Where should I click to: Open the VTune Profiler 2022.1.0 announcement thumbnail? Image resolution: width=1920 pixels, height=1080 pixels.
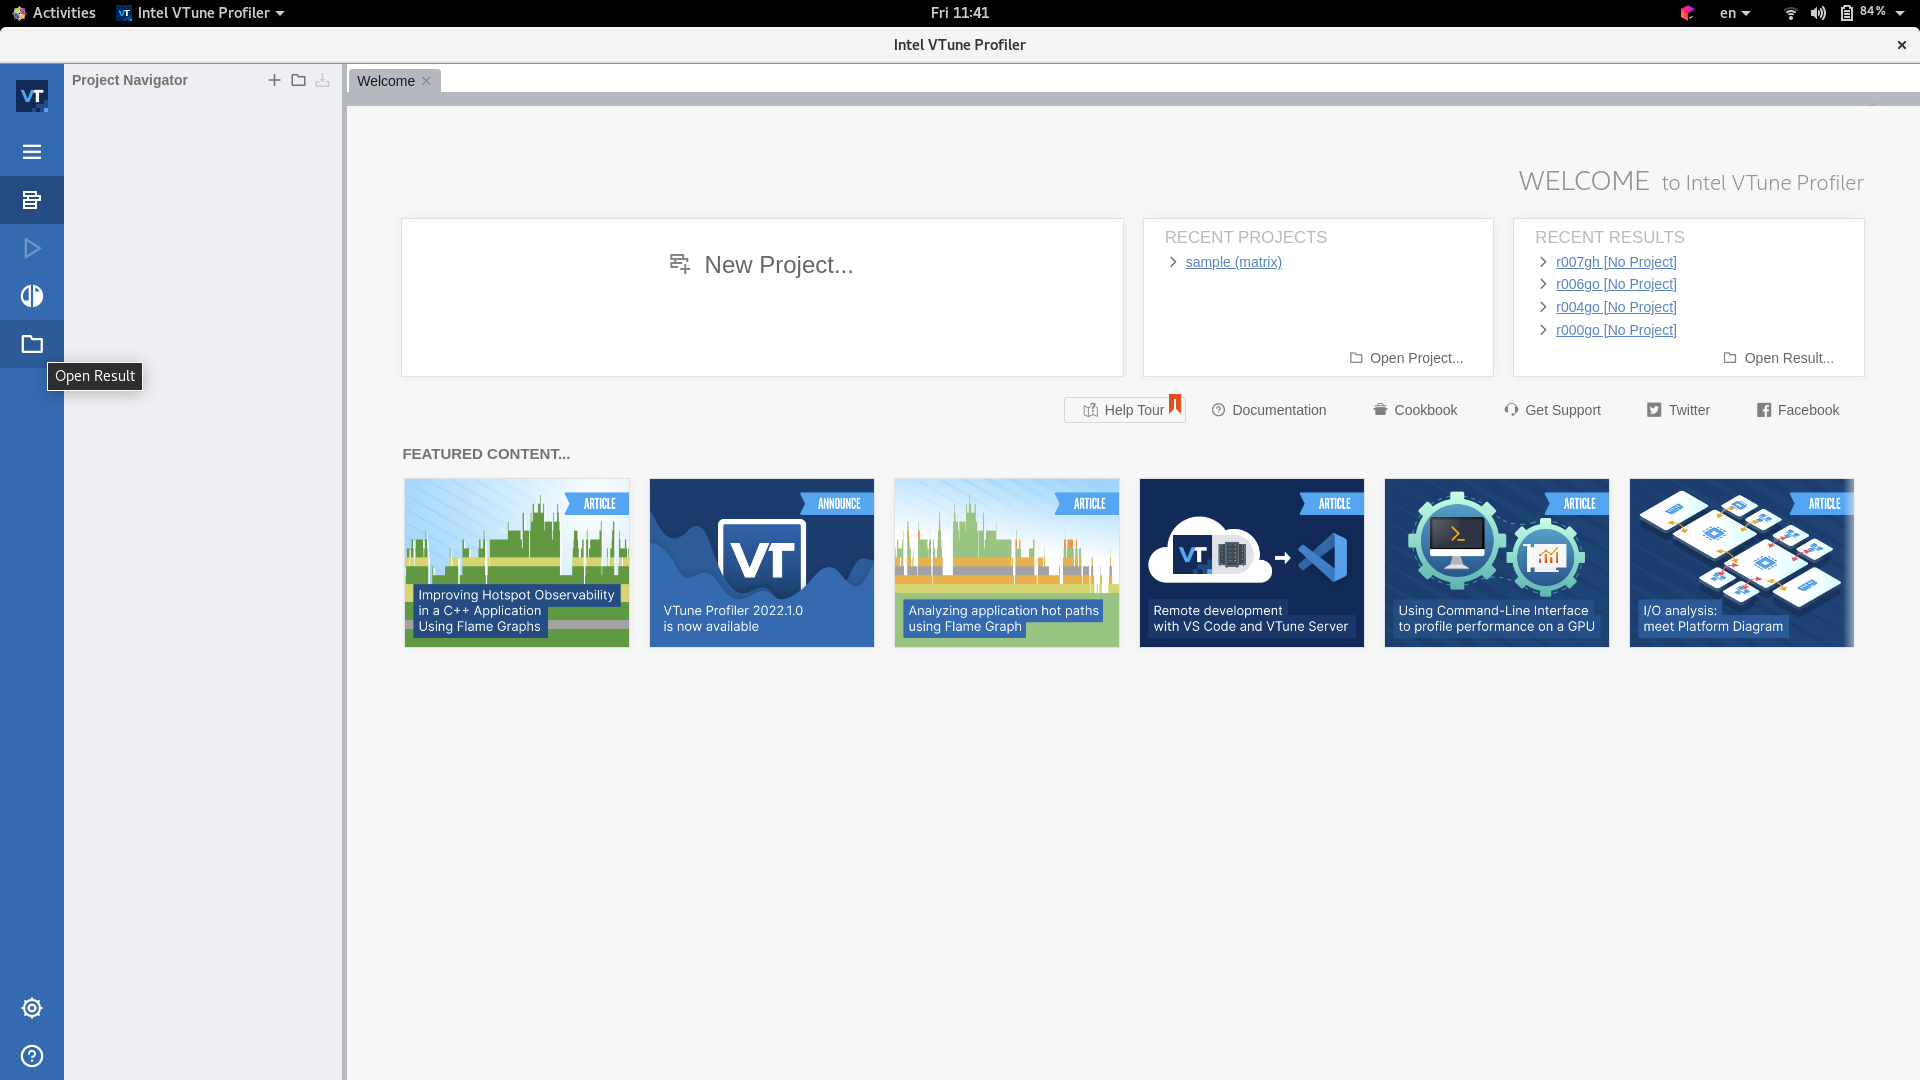pyautogui.click(x=761, y=562)
